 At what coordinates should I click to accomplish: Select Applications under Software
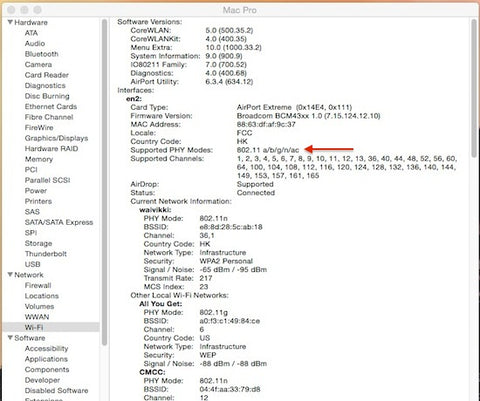[46, 359]
